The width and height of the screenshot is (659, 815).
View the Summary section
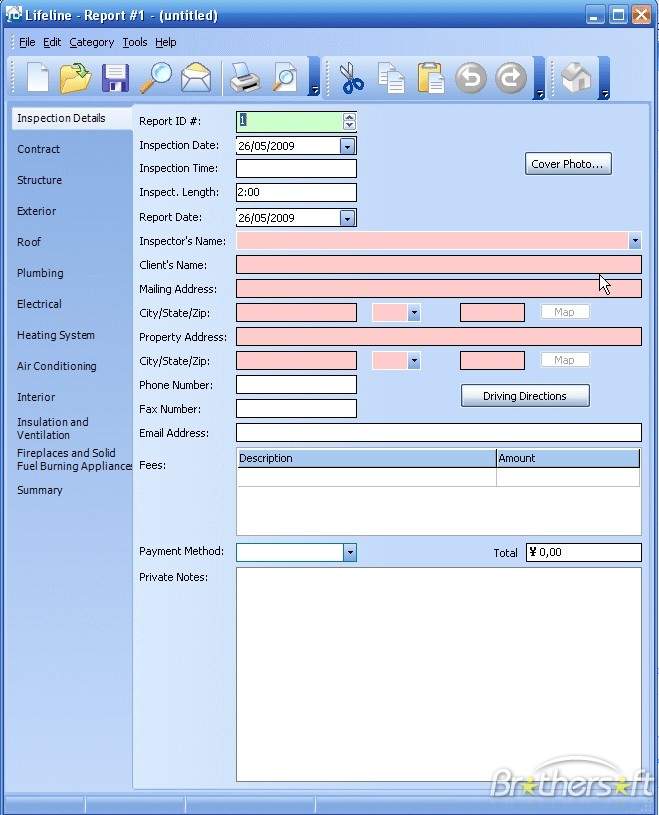tap(39, 490)
